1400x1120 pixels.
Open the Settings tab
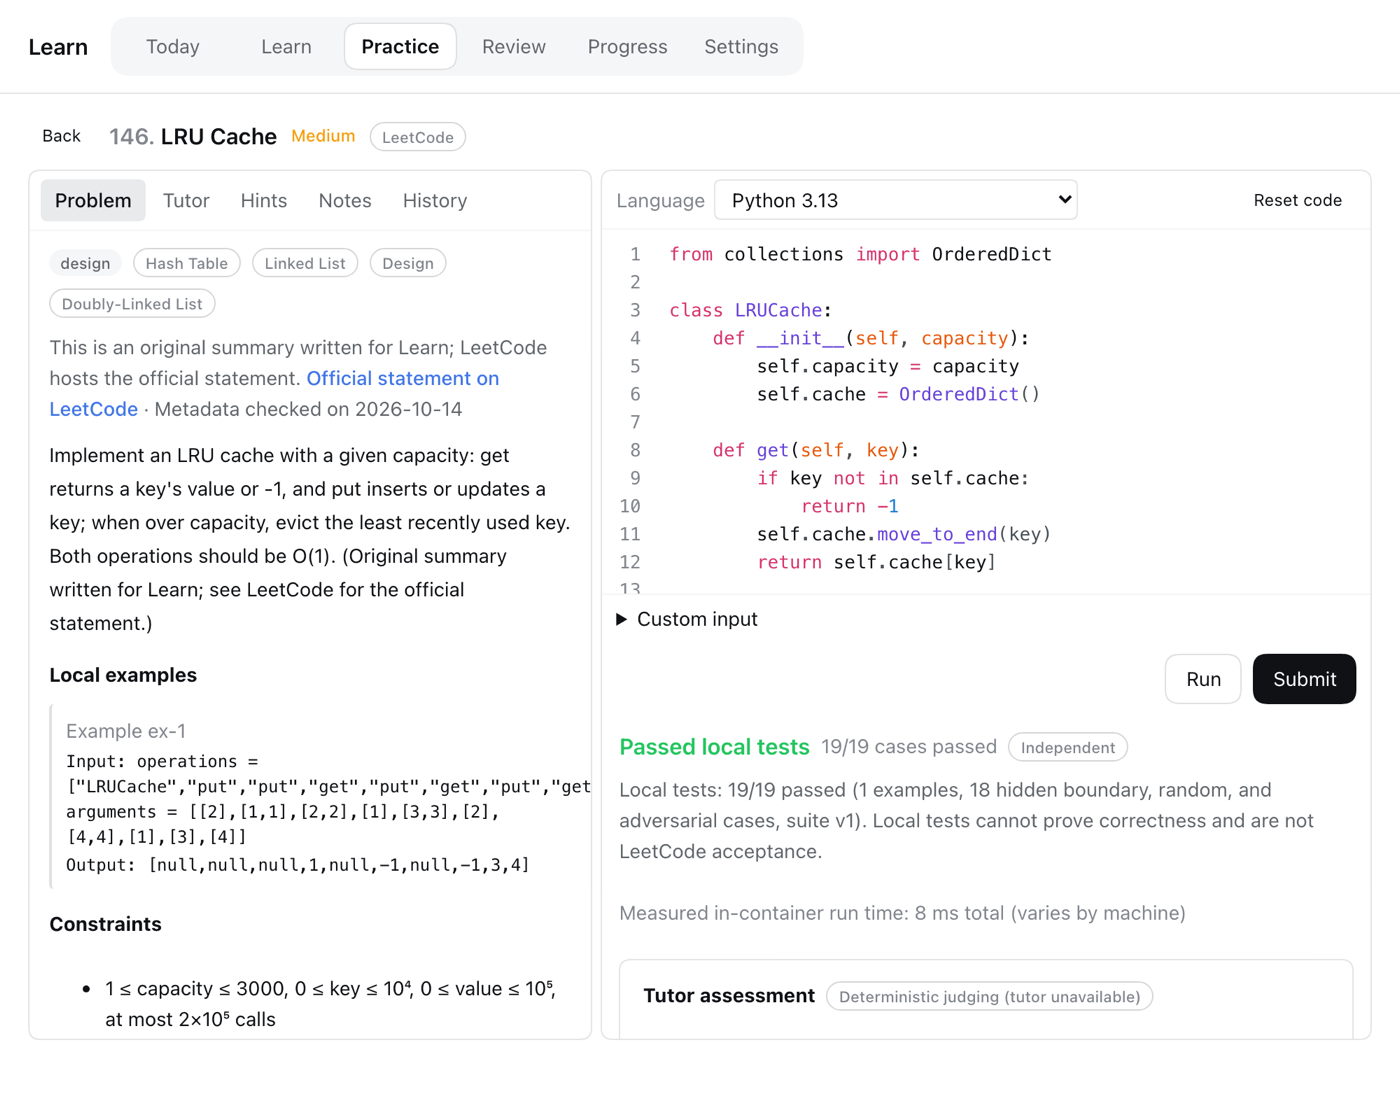[x=741, y=47]
